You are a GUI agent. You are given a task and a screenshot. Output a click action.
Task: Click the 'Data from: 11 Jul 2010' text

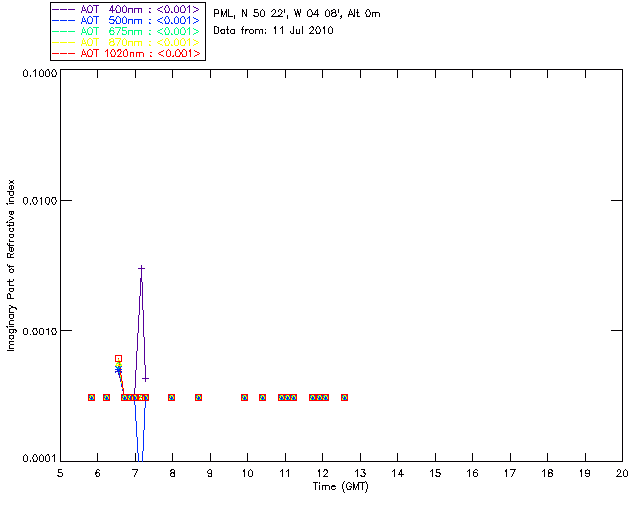(273, 31)
